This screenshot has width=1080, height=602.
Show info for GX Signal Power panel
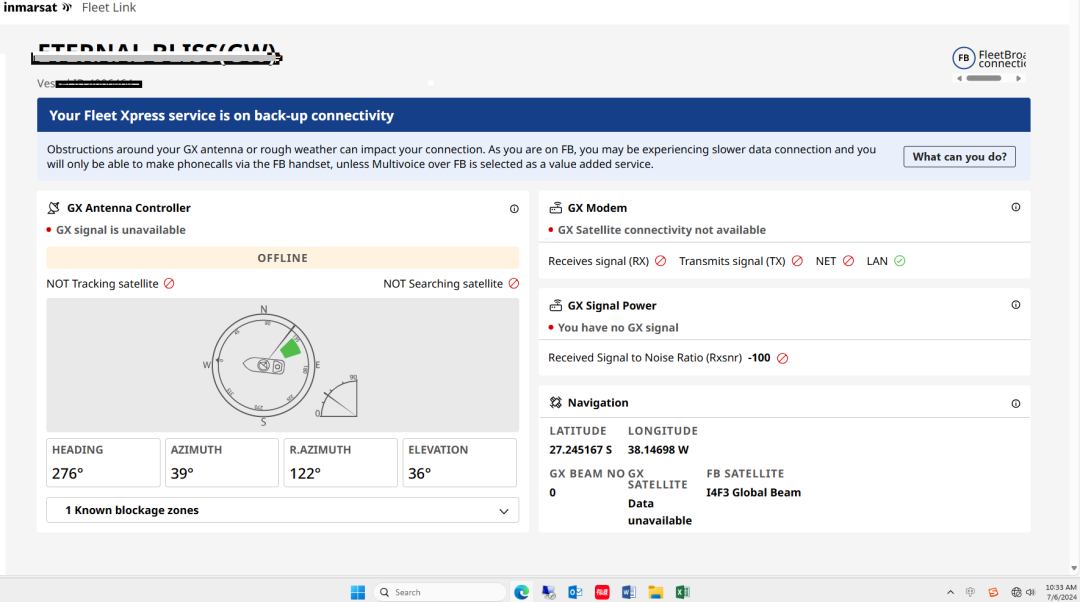click(1015, 305)
